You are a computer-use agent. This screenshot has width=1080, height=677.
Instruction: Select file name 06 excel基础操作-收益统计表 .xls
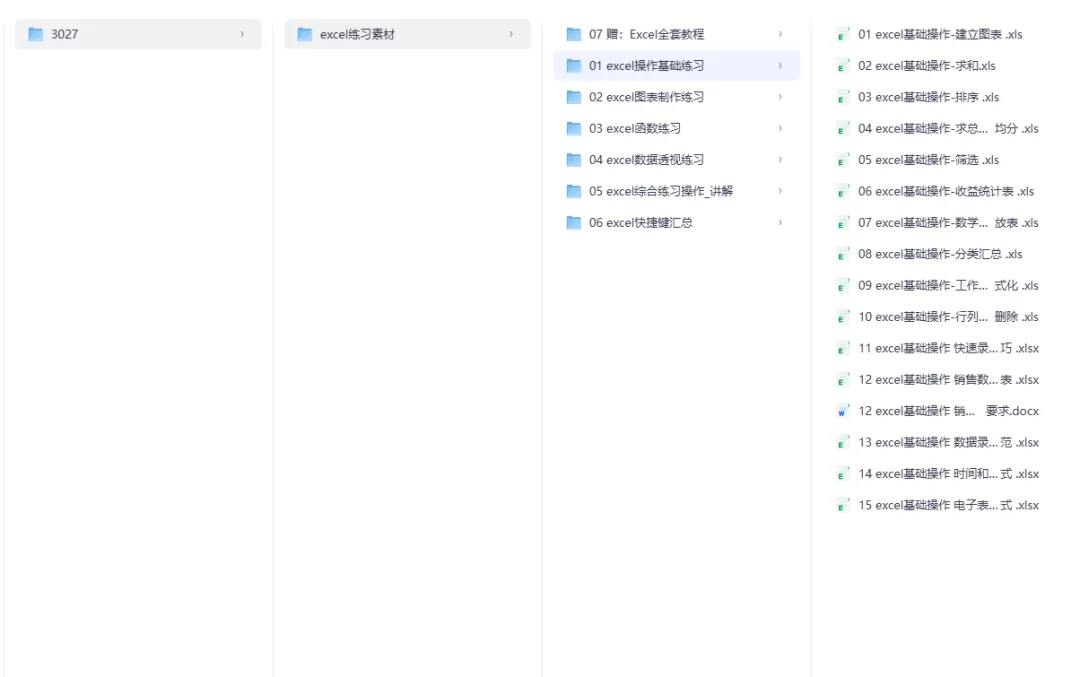tap(946, 191)
